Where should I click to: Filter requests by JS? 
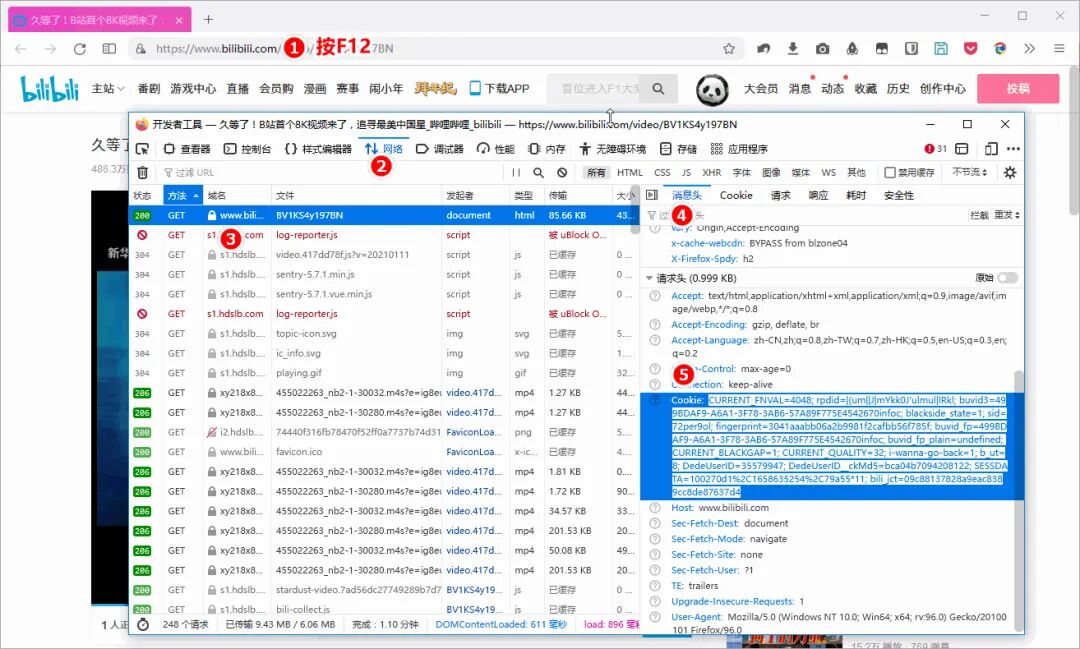point(686,172)
